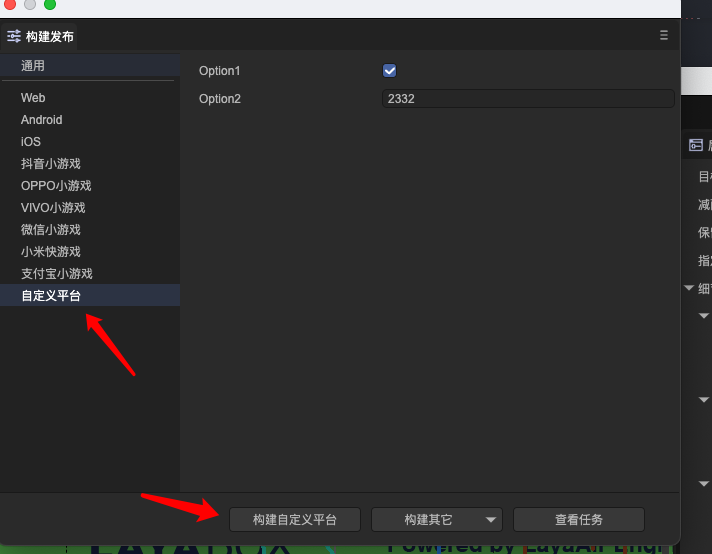
Task: Click the green maximize window button
Action: click(x=50, y=5)
